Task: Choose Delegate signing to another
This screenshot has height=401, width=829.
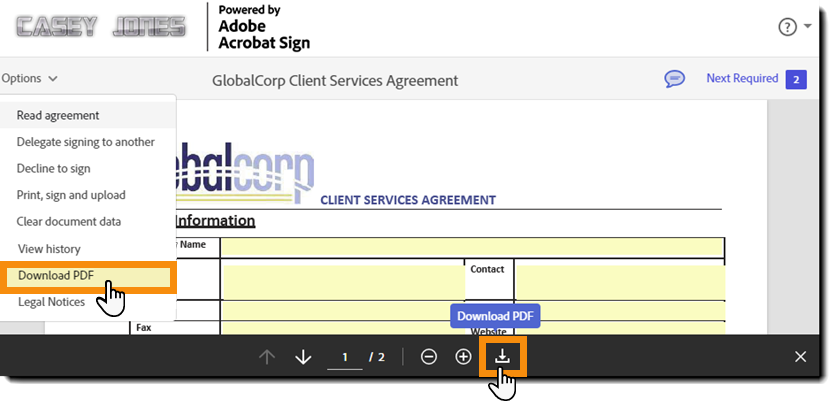Action: (x=86, y=142)
